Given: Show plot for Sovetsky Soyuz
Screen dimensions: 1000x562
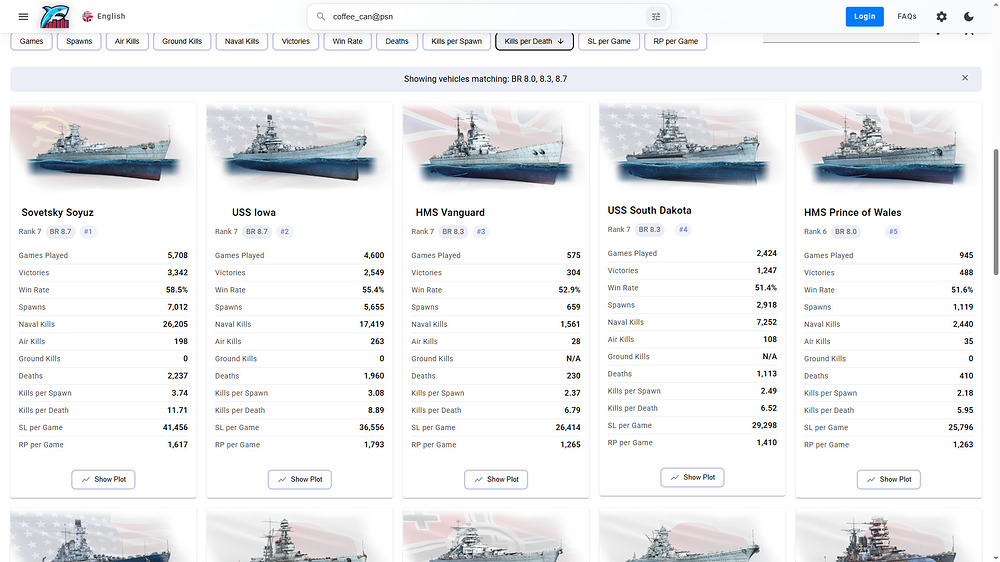Looking at the screenshot, I should [103, 479].
